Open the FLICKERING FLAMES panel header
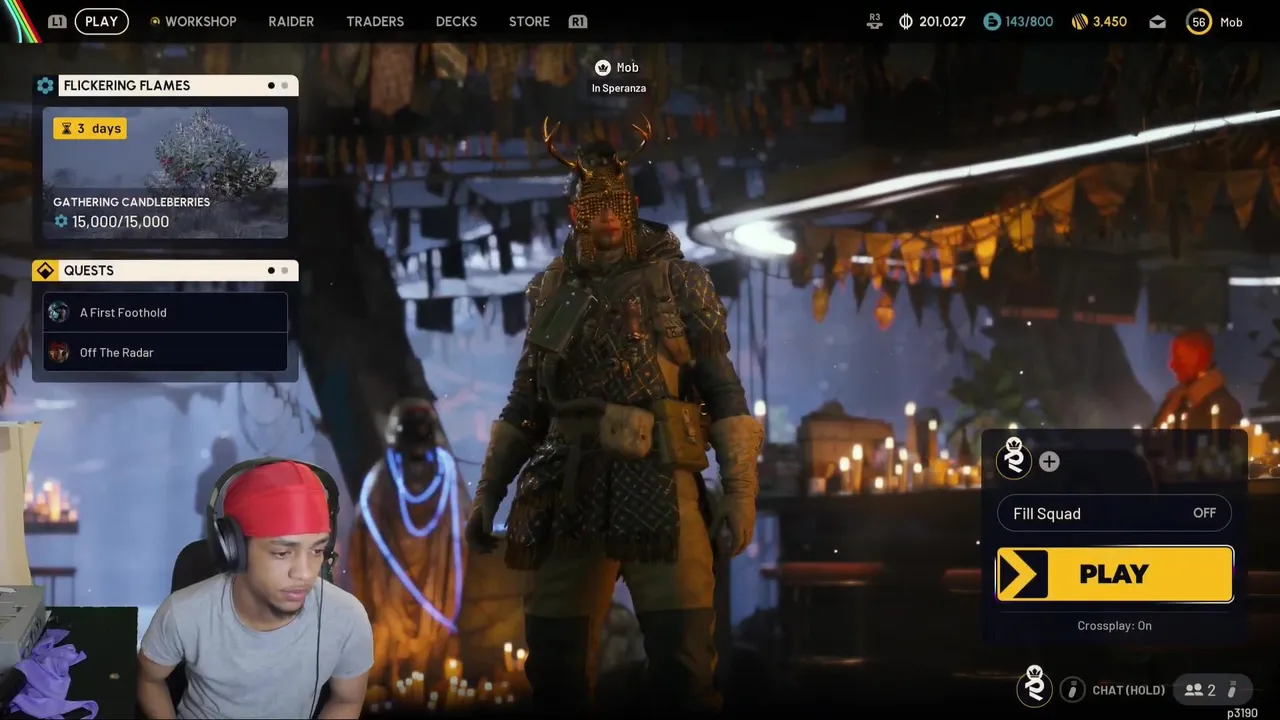Viewport: 1280px width, 720px height. pyautogui.click(x=178, y=85)
